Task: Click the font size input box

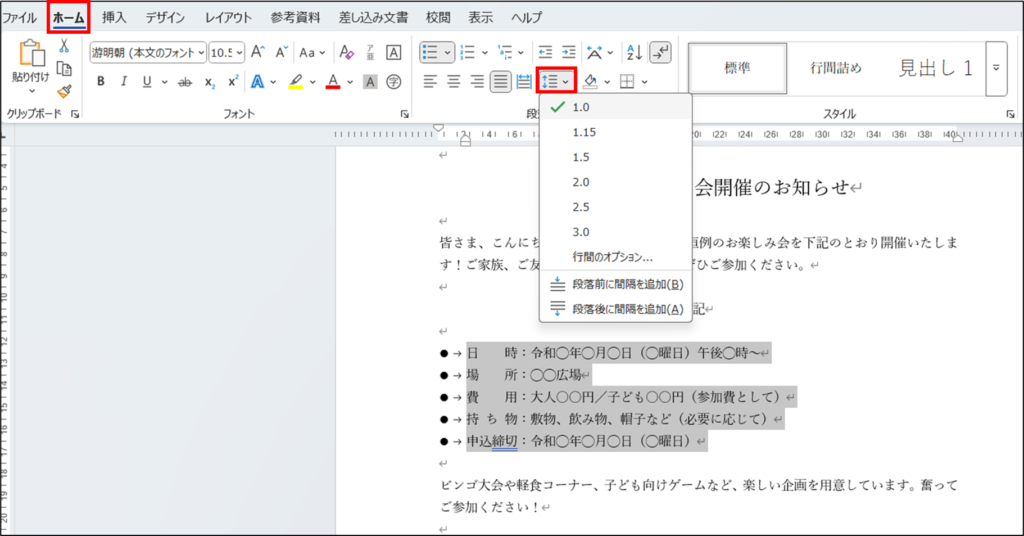Action: tap(222, 53)
